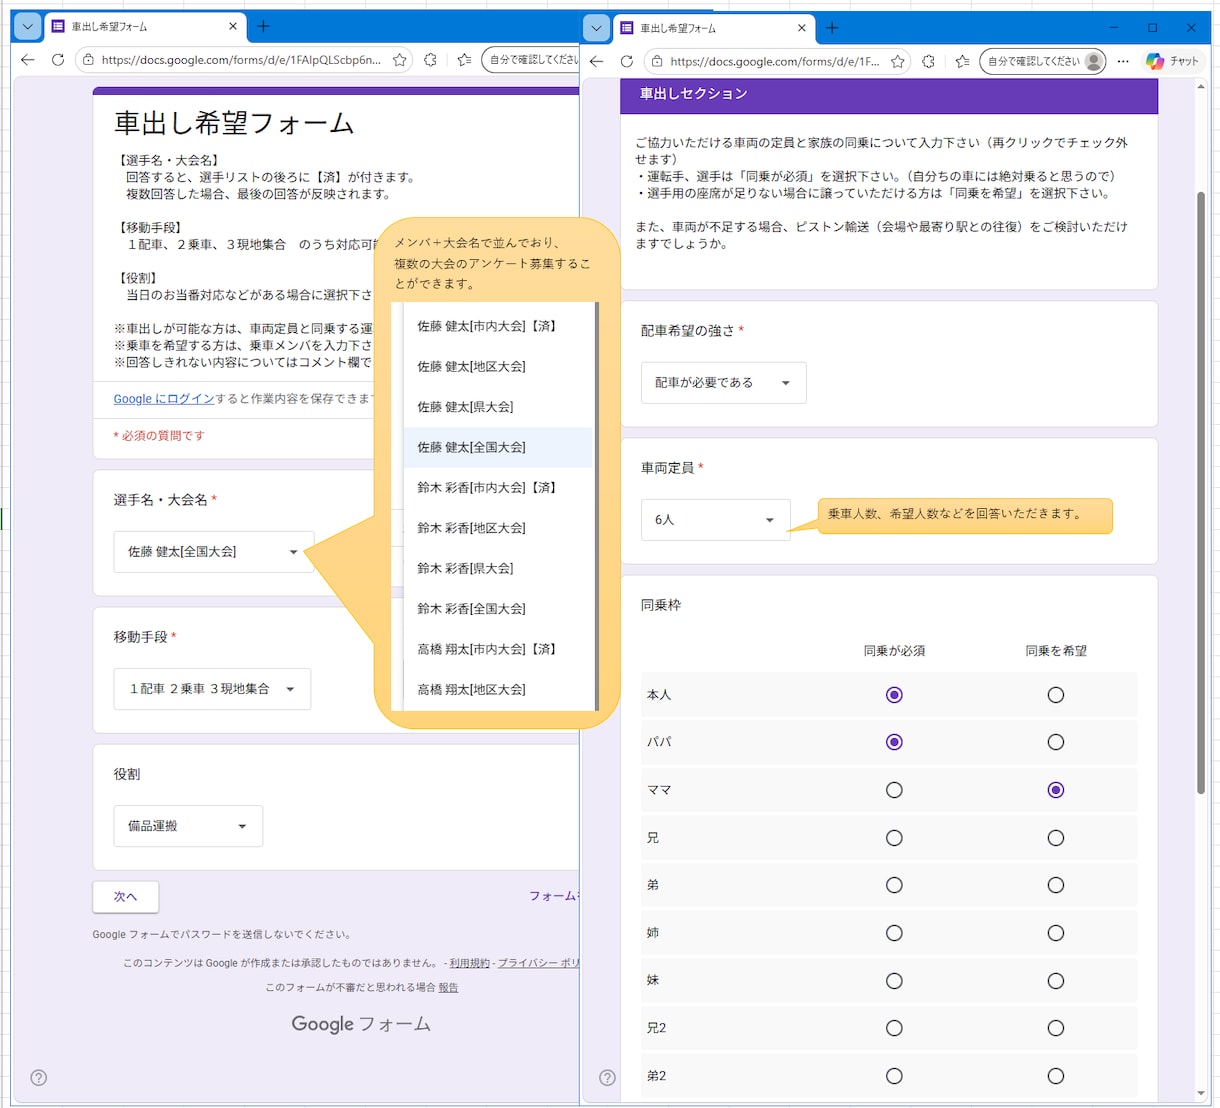Select 同乗が必須 for 姉 row
This screenshot has height=1108, width=1220.
point(894,933)
